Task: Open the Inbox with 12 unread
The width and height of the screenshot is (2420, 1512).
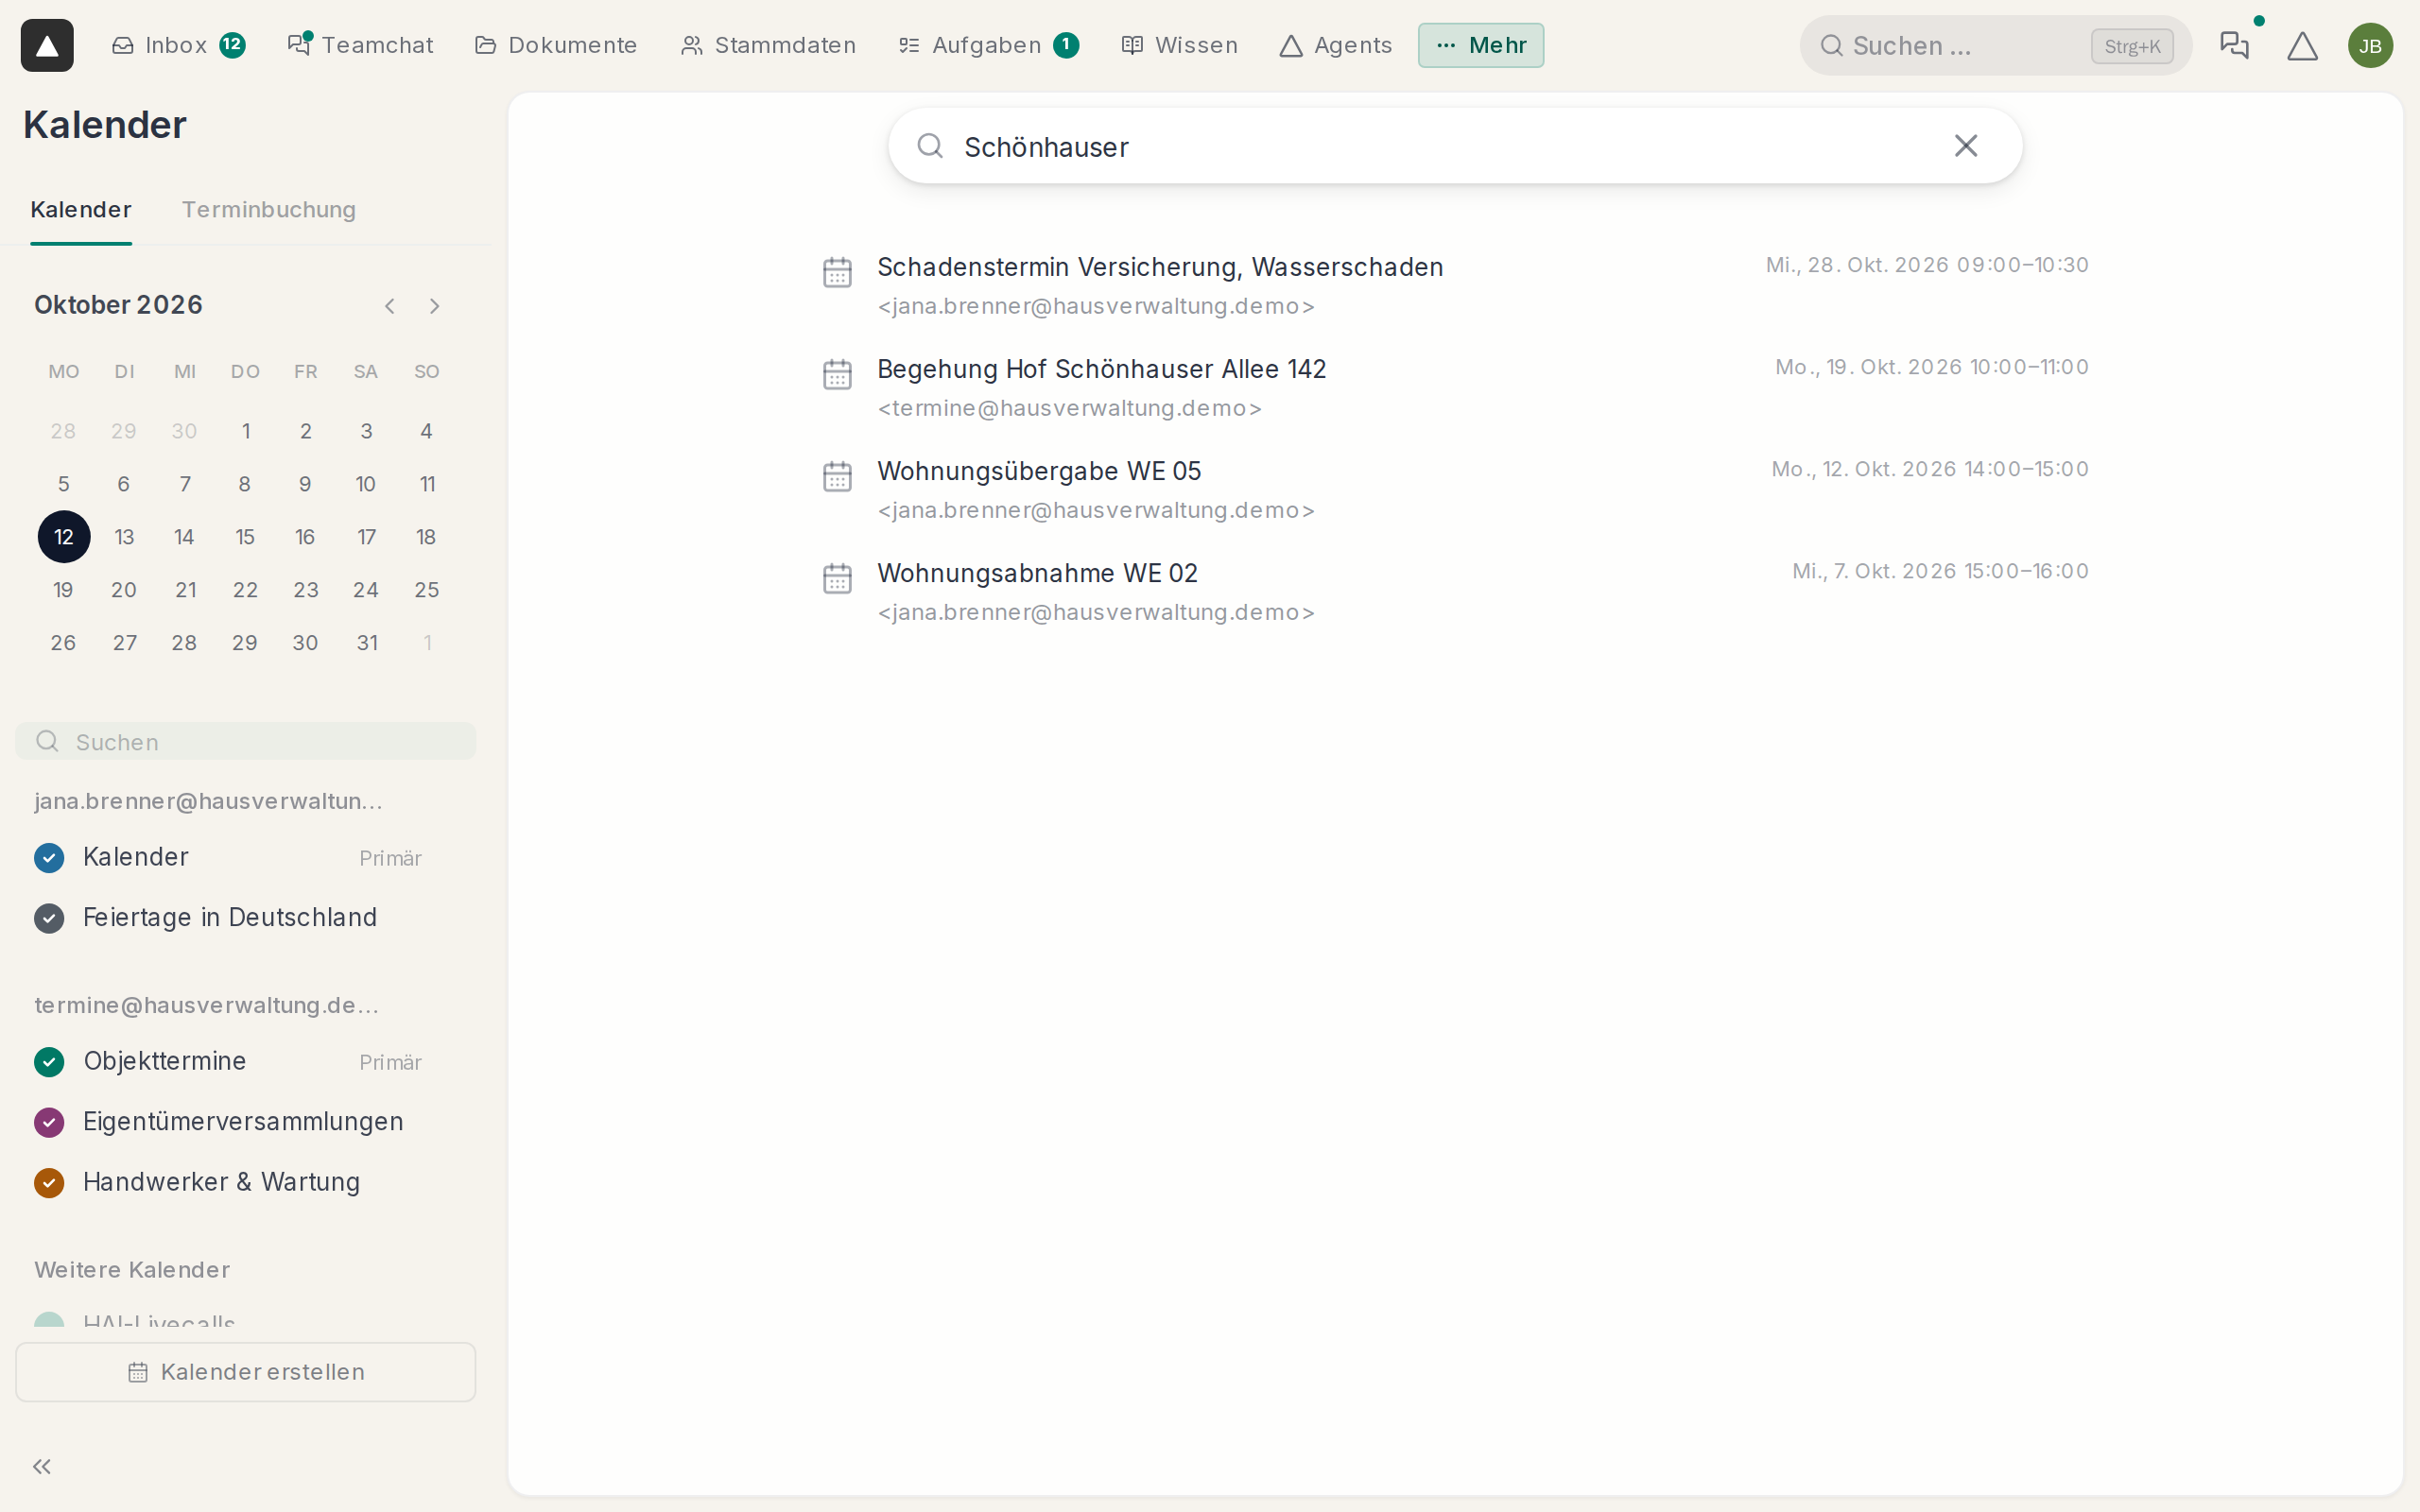Action: [x=178, y=45]
